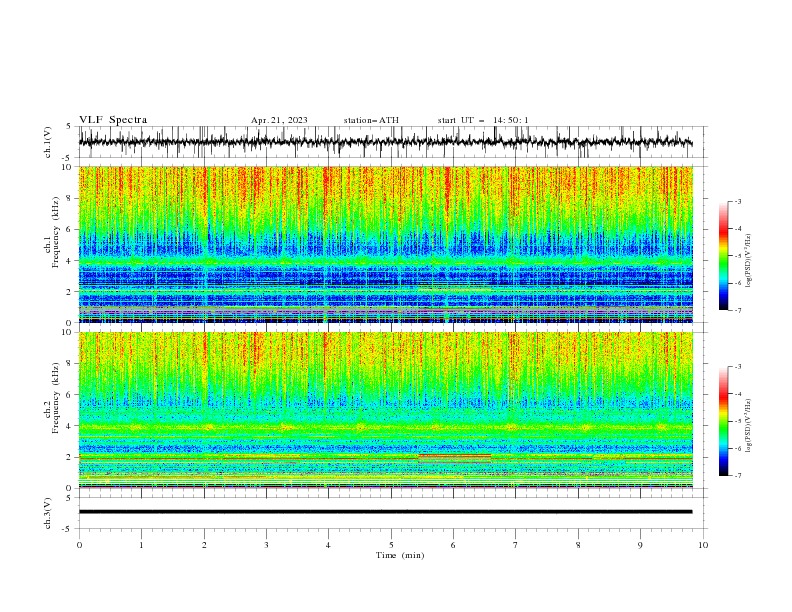Click the ch.1 Frequency (kHz) axis label
Image resolution: width=792 pixels, height=612 pixels.
[52, 232]
